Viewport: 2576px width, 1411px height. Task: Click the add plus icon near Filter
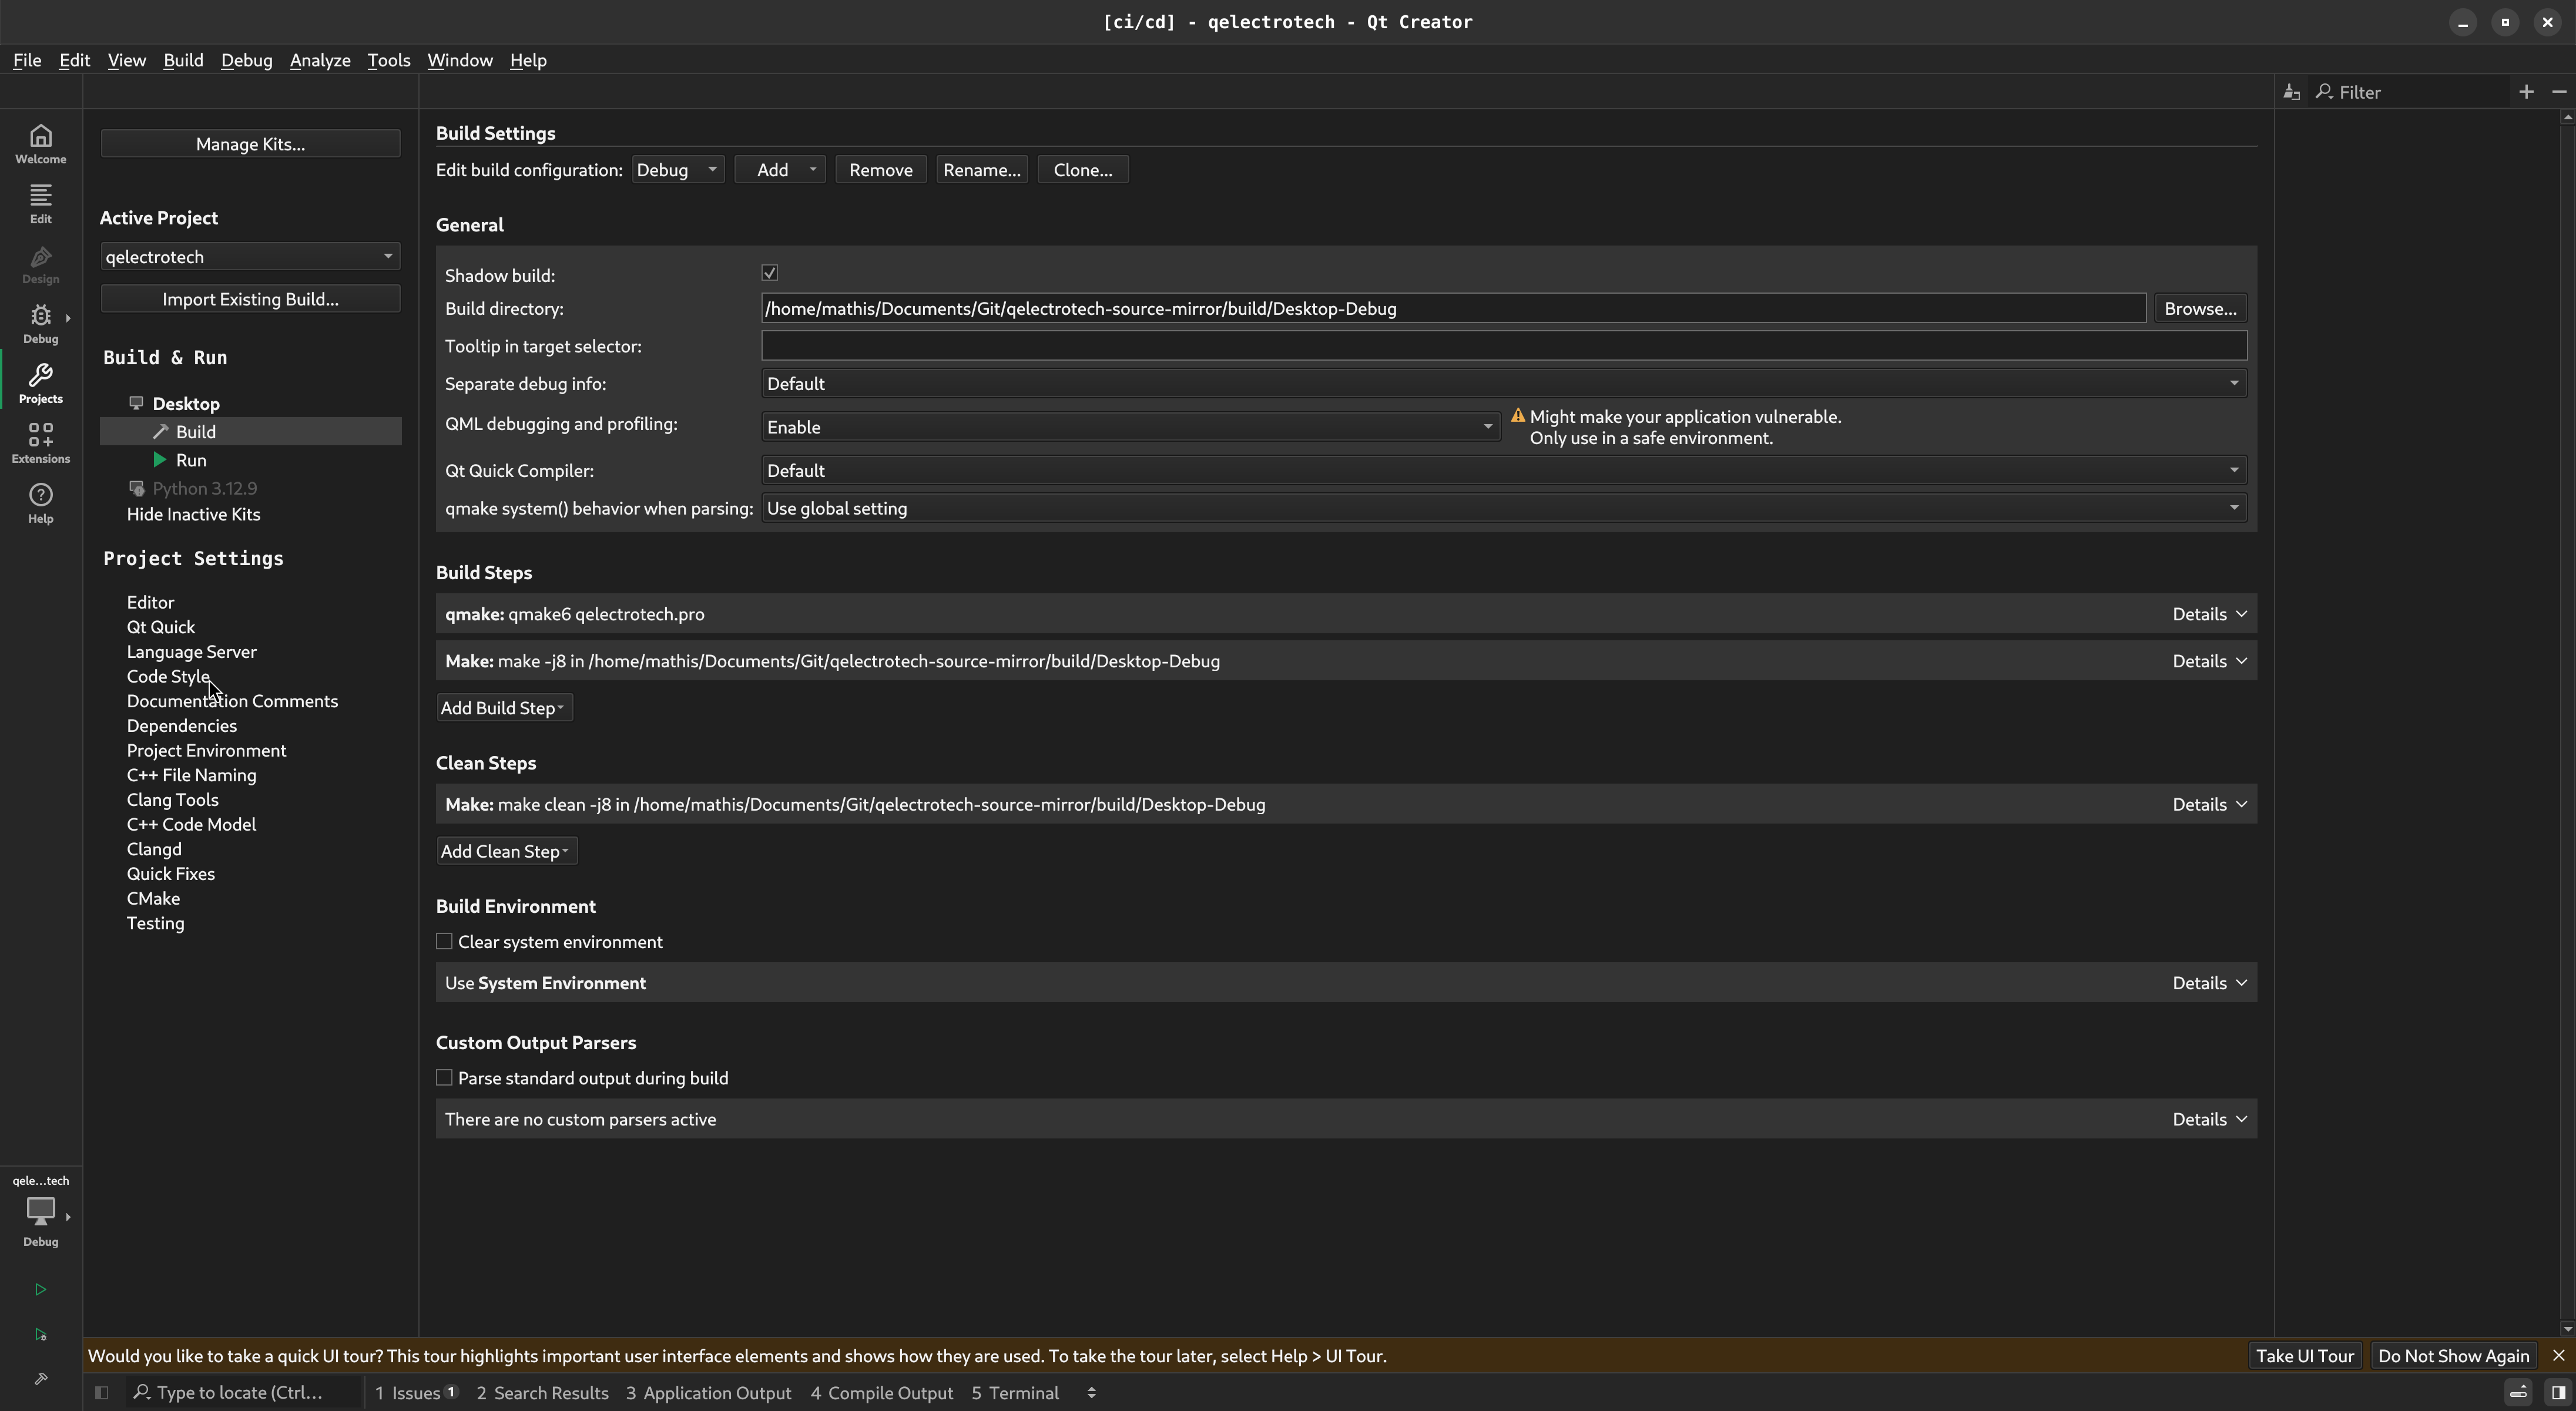2526,92
